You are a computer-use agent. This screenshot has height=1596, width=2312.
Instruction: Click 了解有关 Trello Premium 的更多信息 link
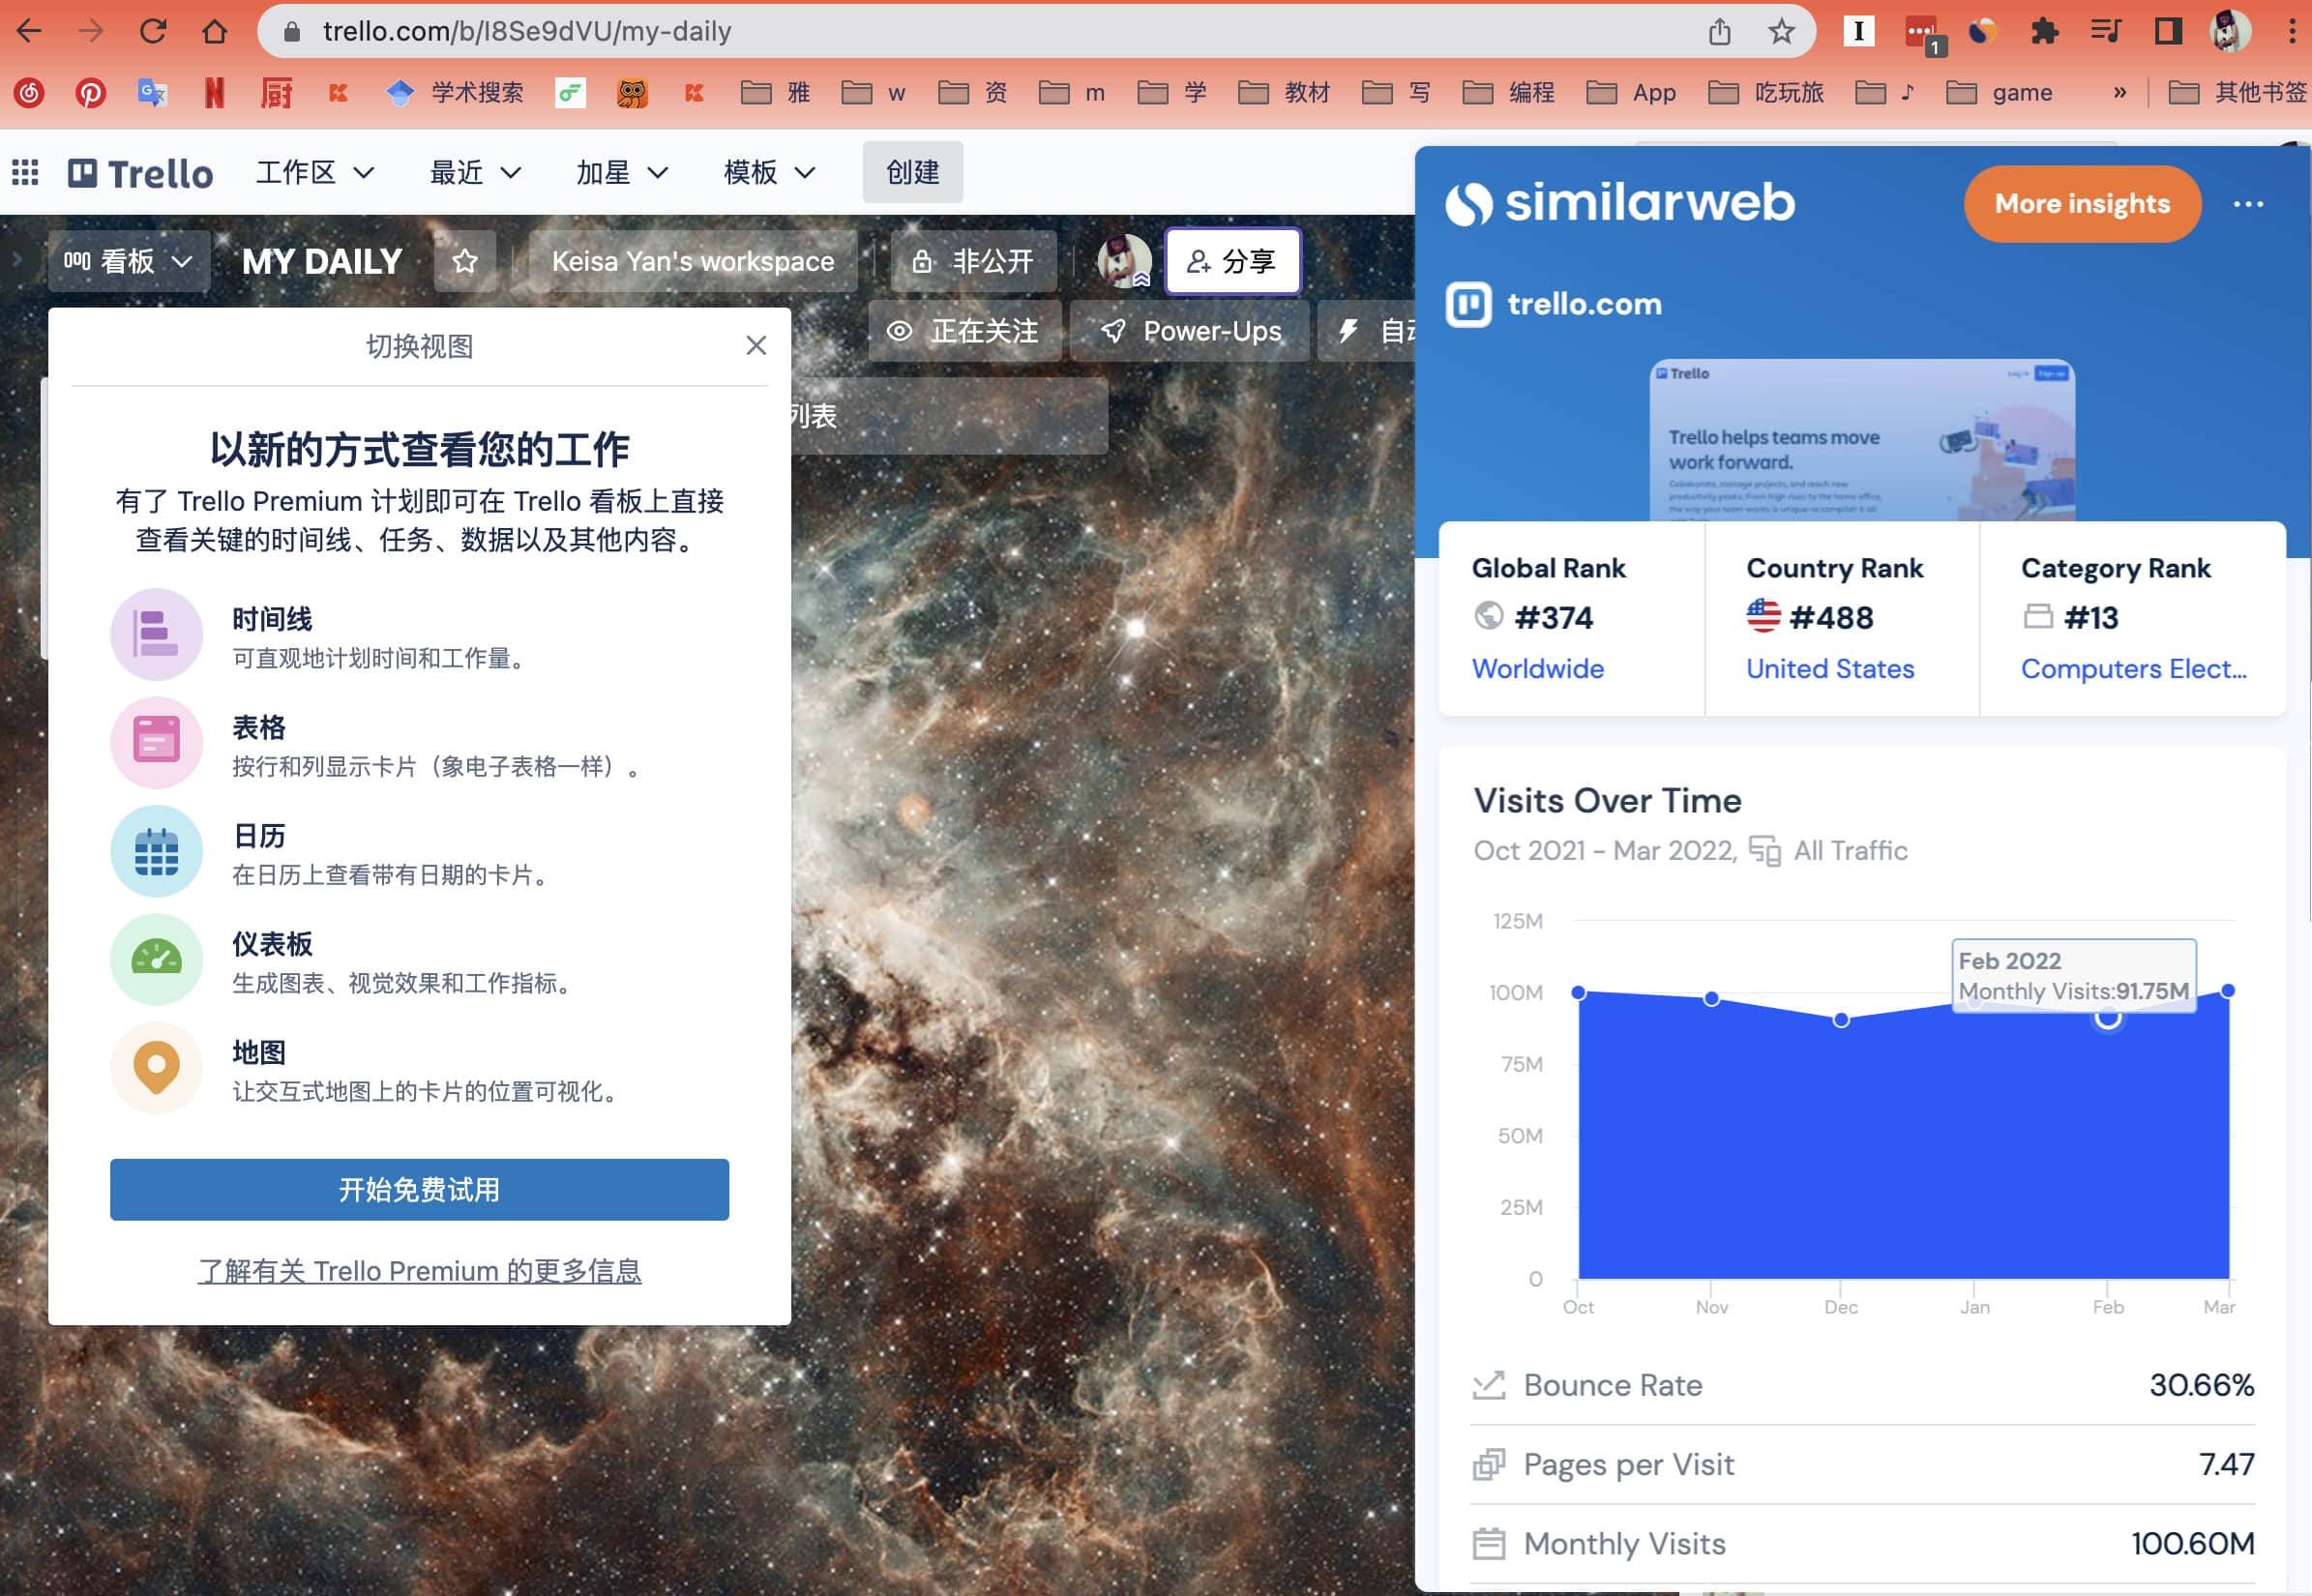pos(418,1269)
